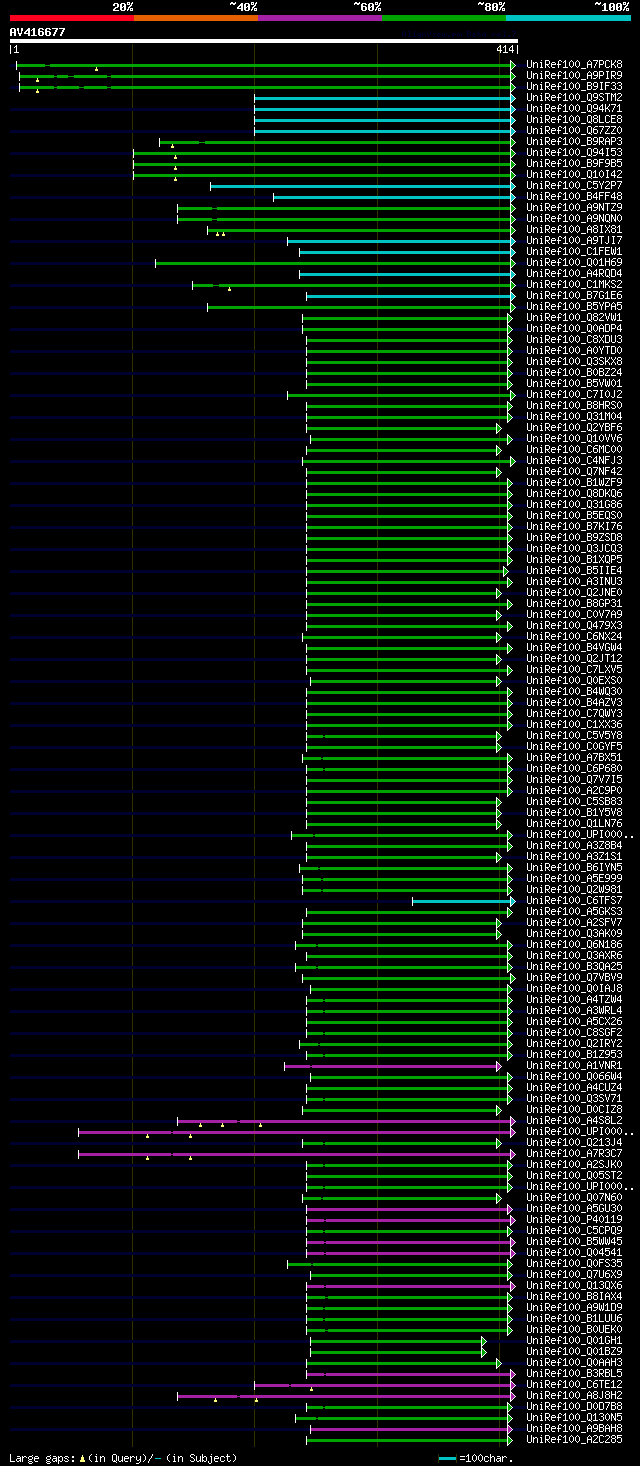Click label UniRef100_Q13QX6
The height and width of the screenshot is (1466, 640).
click(x=574, y=1285)
